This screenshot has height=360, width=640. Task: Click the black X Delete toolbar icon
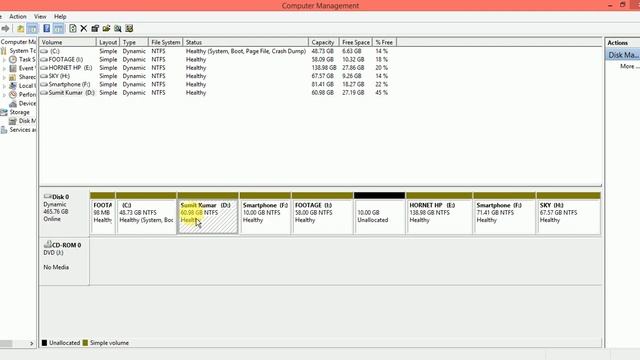[84, 29]
